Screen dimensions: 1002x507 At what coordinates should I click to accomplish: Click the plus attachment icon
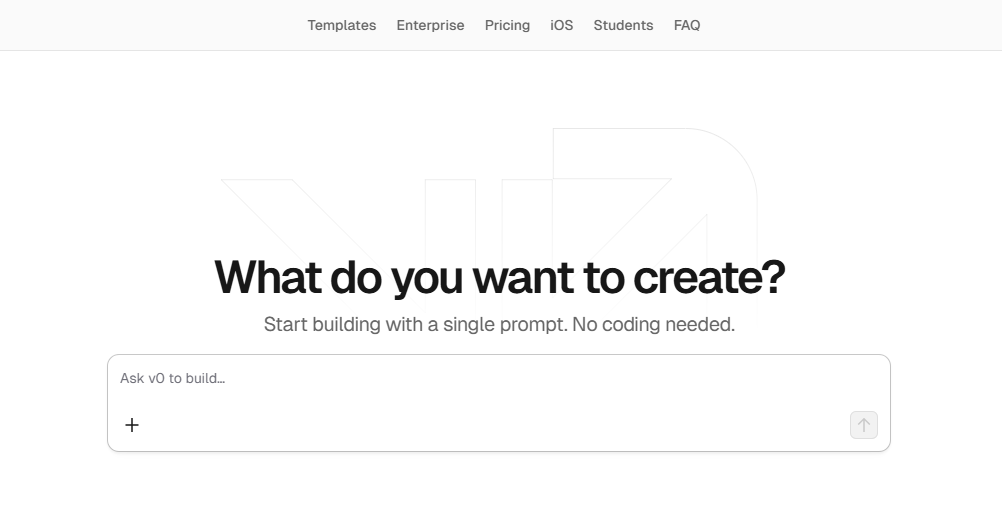132,425
